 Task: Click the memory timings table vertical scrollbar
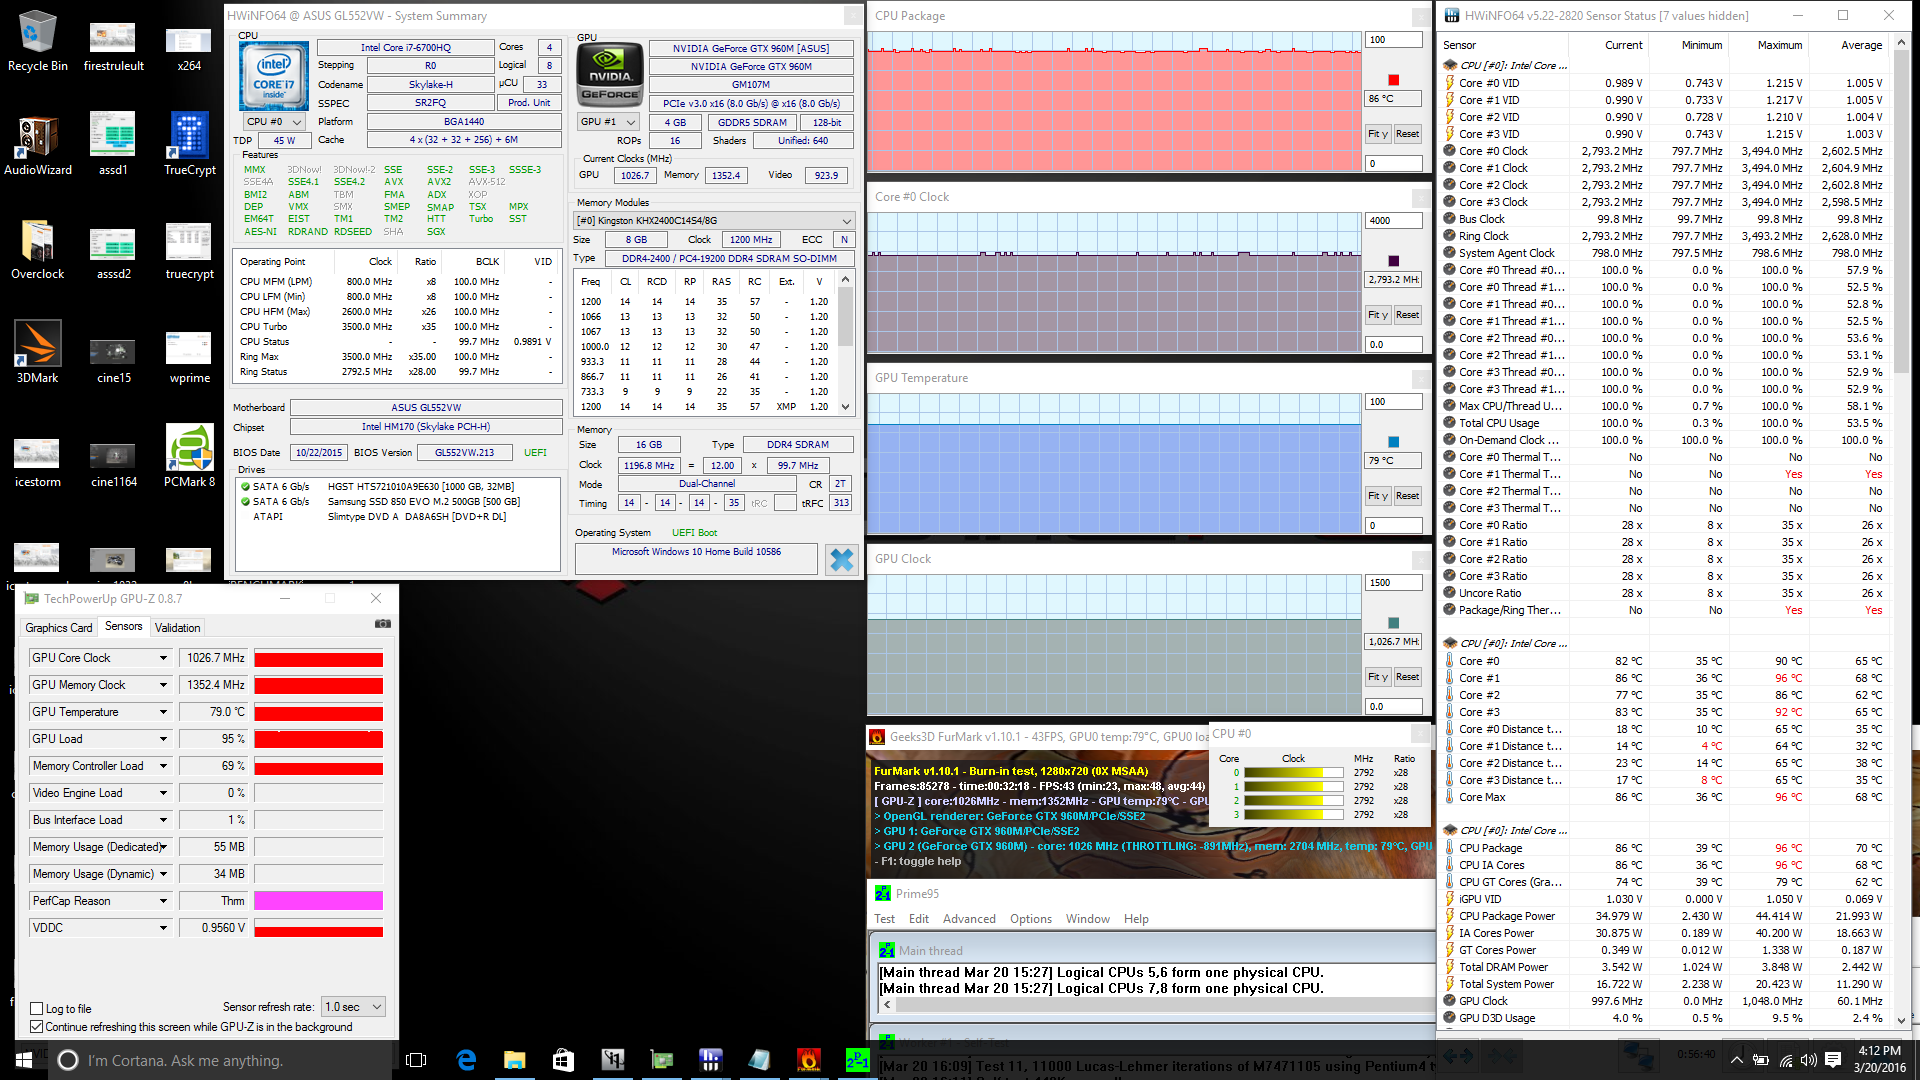pos(846,343)
